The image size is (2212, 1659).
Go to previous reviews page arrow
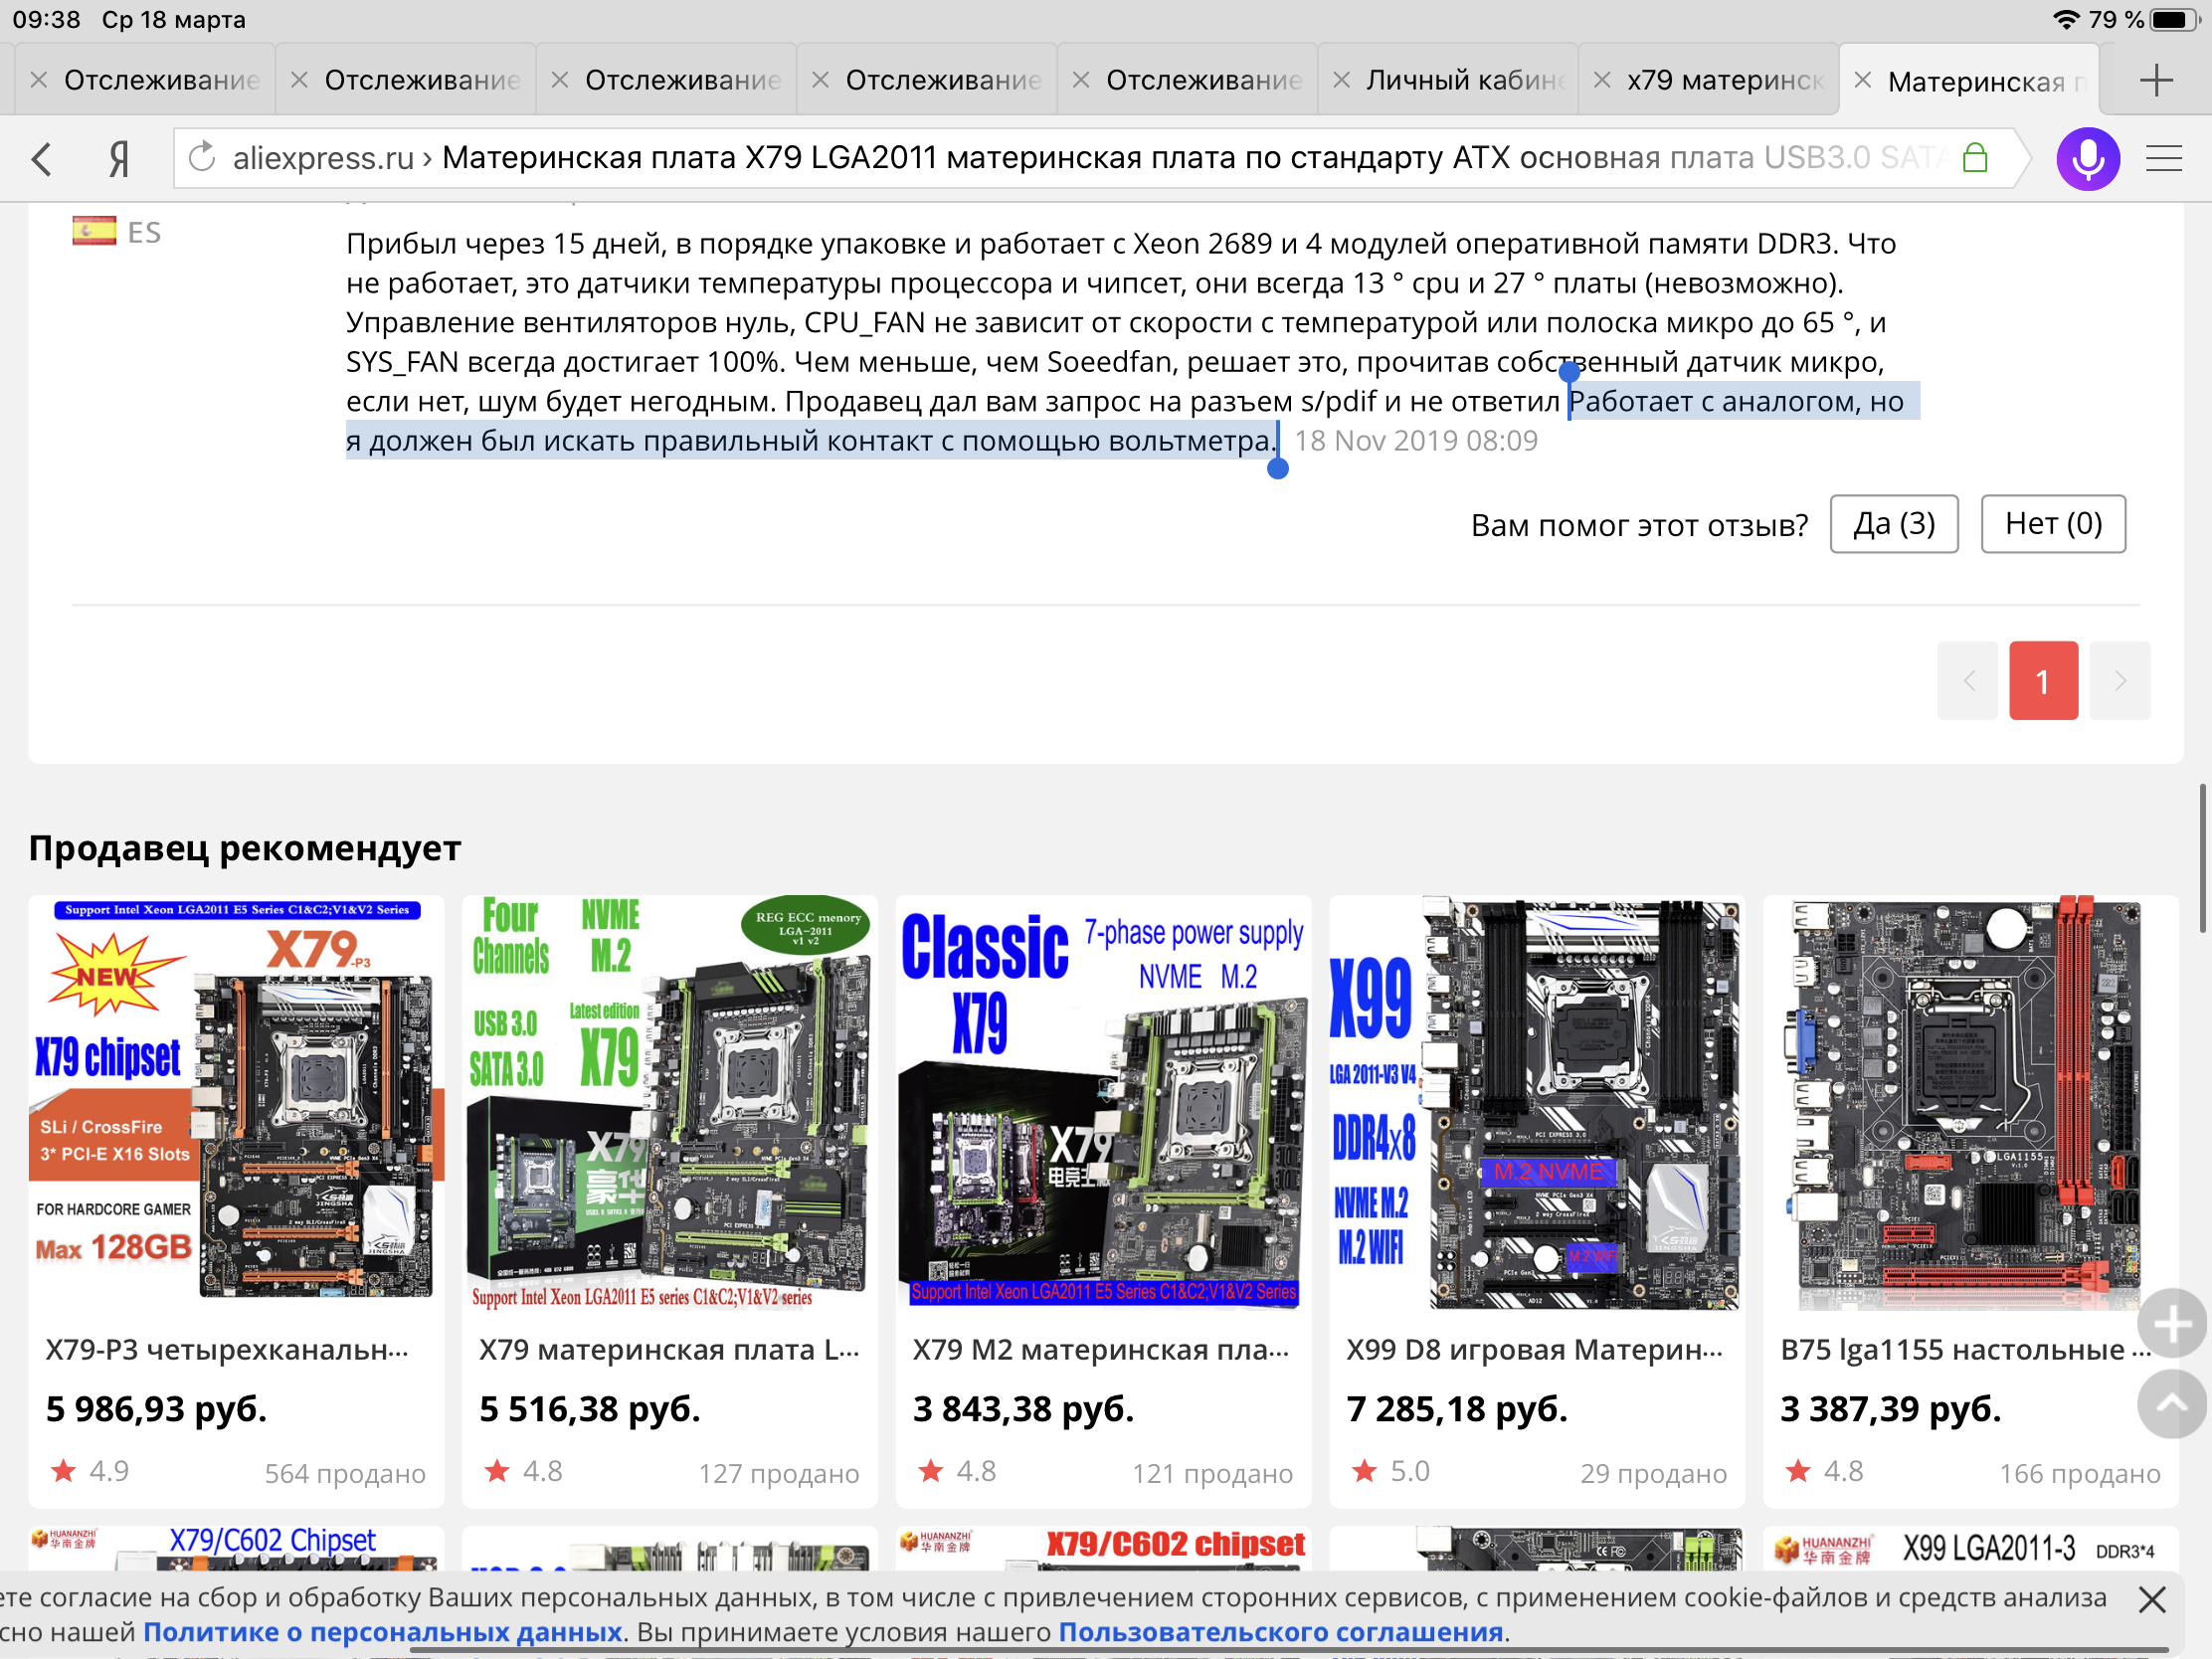1967,681
